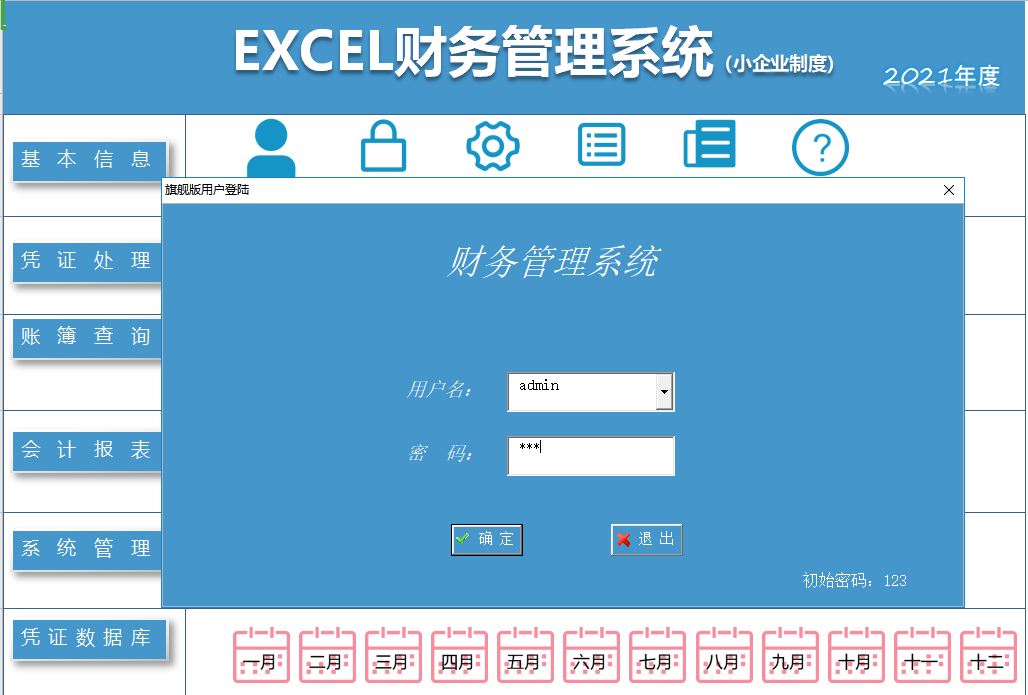Click the 旗舰版用户登陆 dialog title
This screenshot has height=695, width=1028.
(x=207, y=190)
